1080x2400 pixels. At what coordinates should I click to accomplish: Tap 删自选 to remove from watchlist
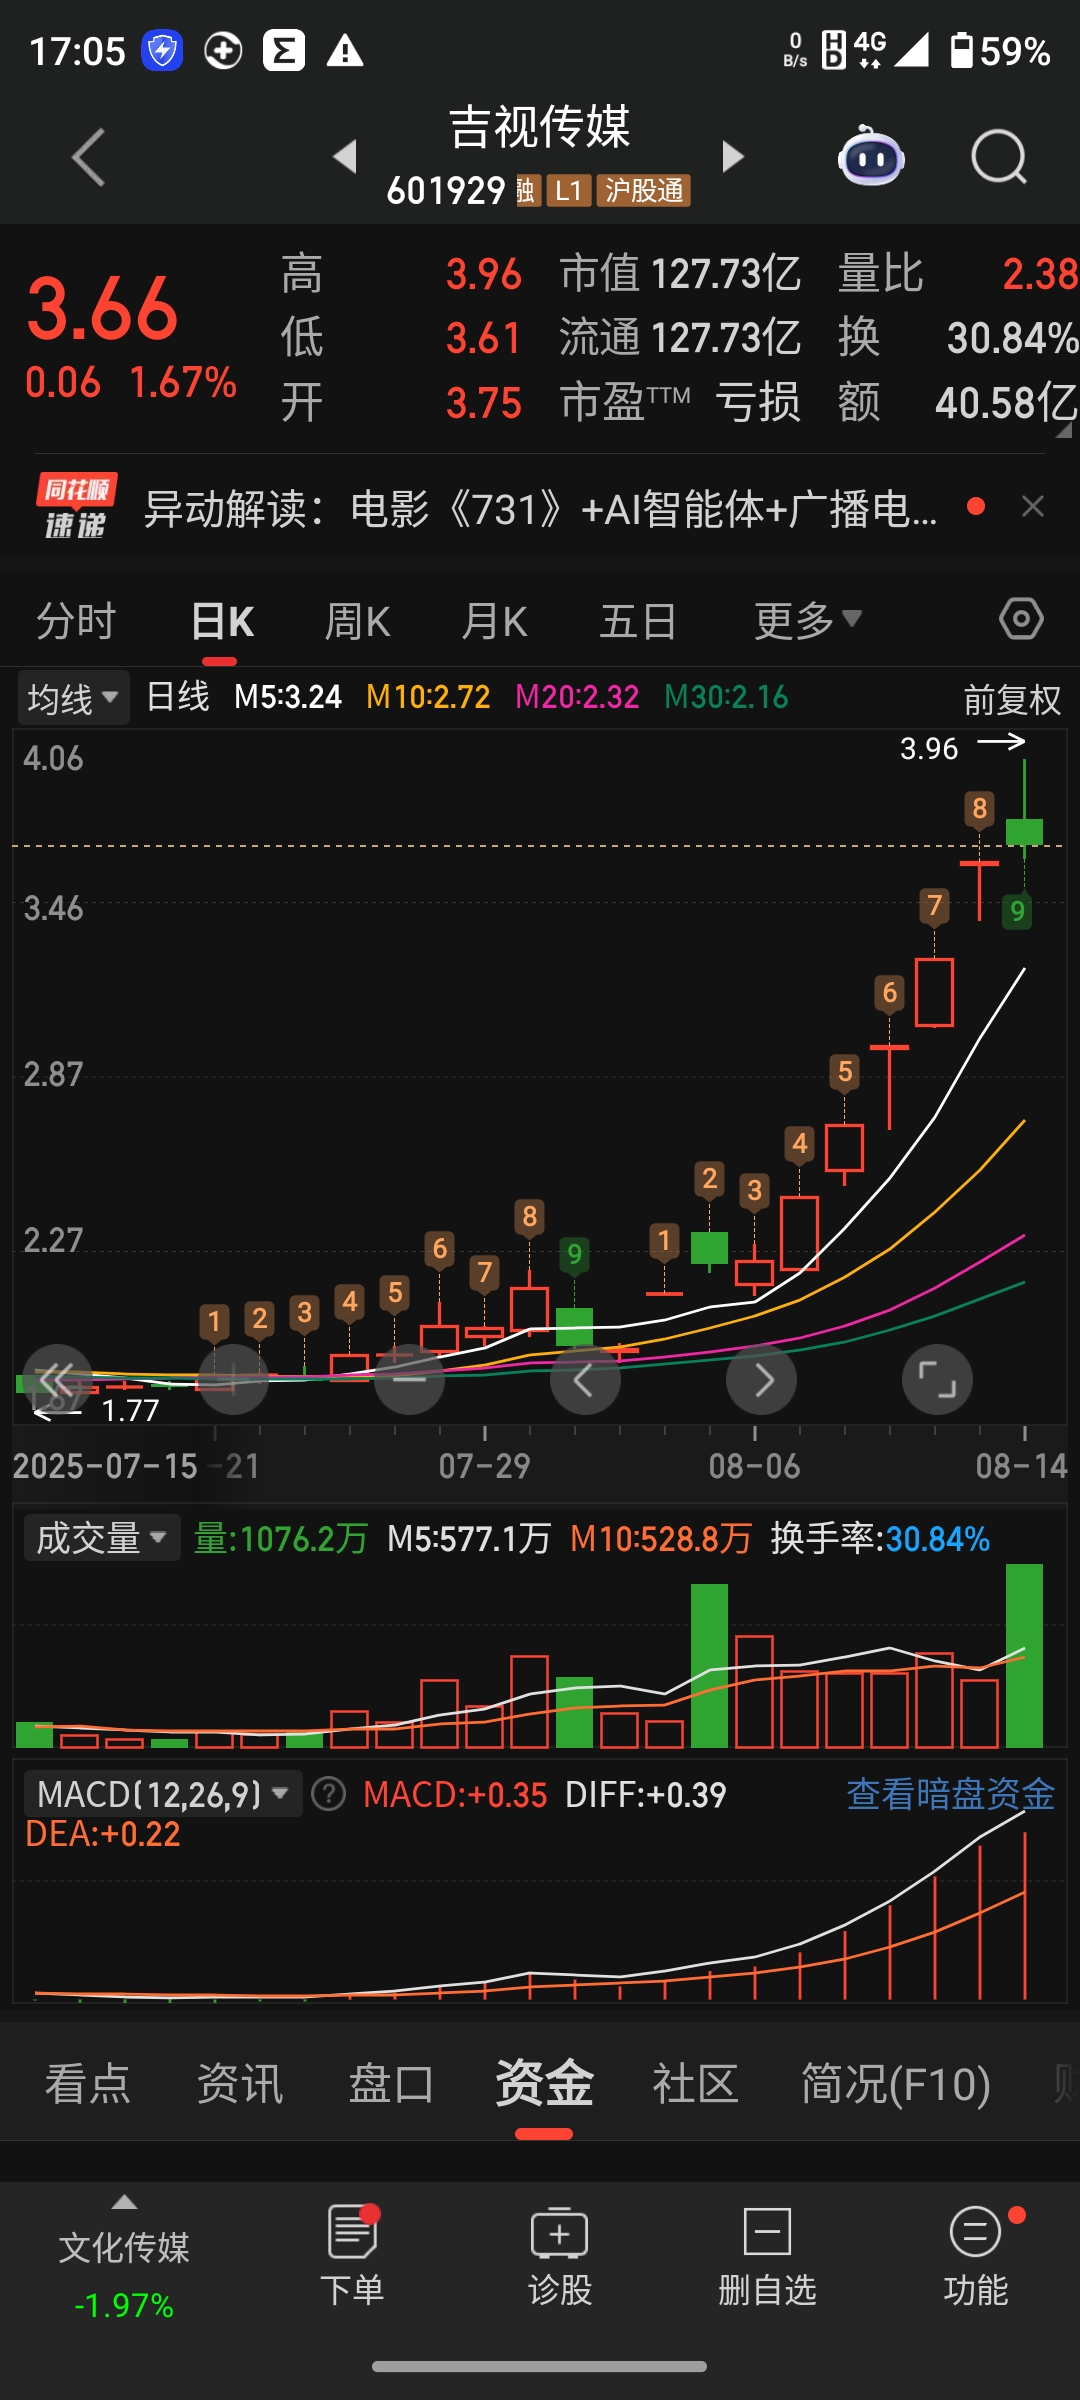pyautogui.click(x=768, y=2257)
